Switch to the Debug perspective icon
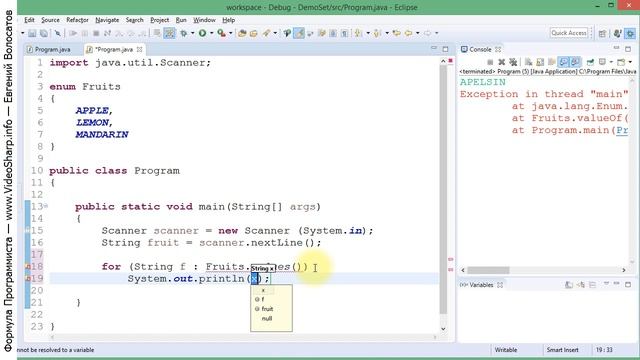 (630, 33)
